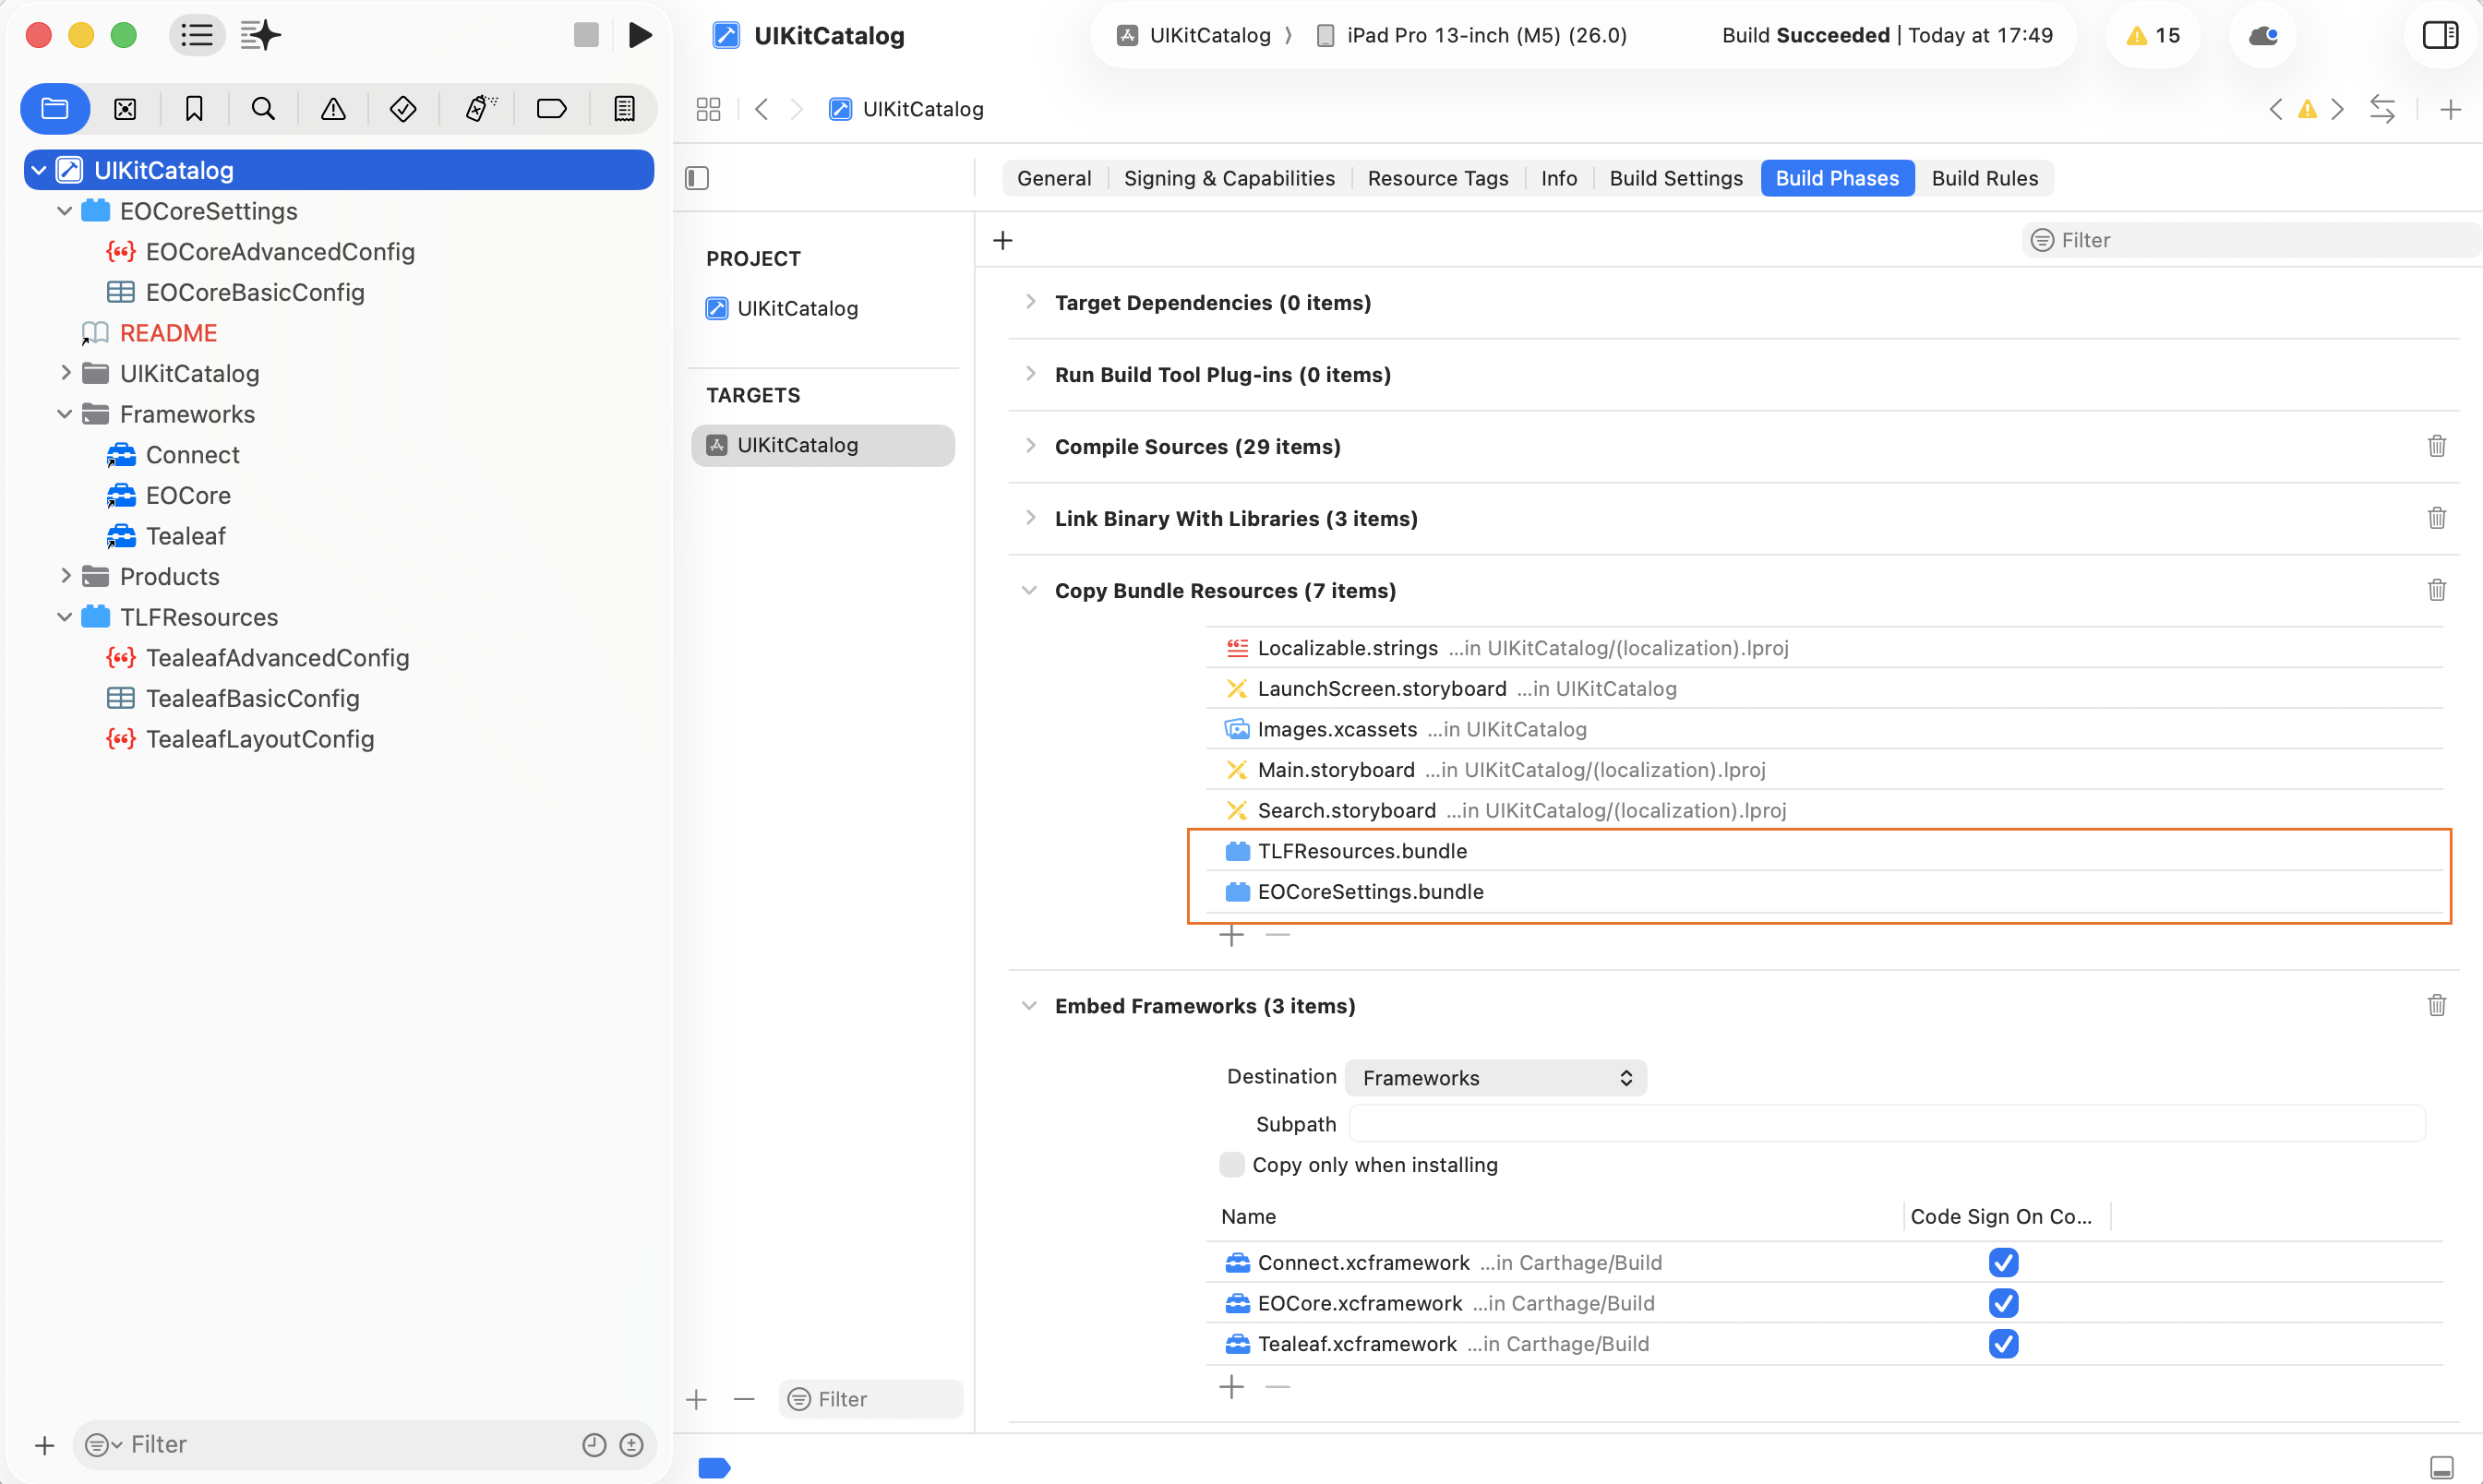This screenshot has width=2483, height=1484.
Task: View the 15 build warnings
Action: [x=2153, y=36]
